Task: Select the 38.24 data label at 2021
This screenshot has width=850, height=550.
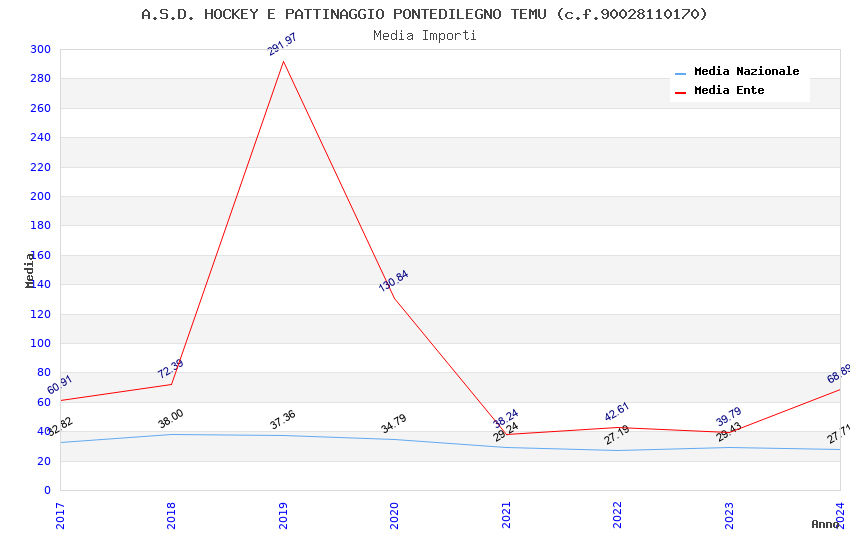Action: coord(506,419)
